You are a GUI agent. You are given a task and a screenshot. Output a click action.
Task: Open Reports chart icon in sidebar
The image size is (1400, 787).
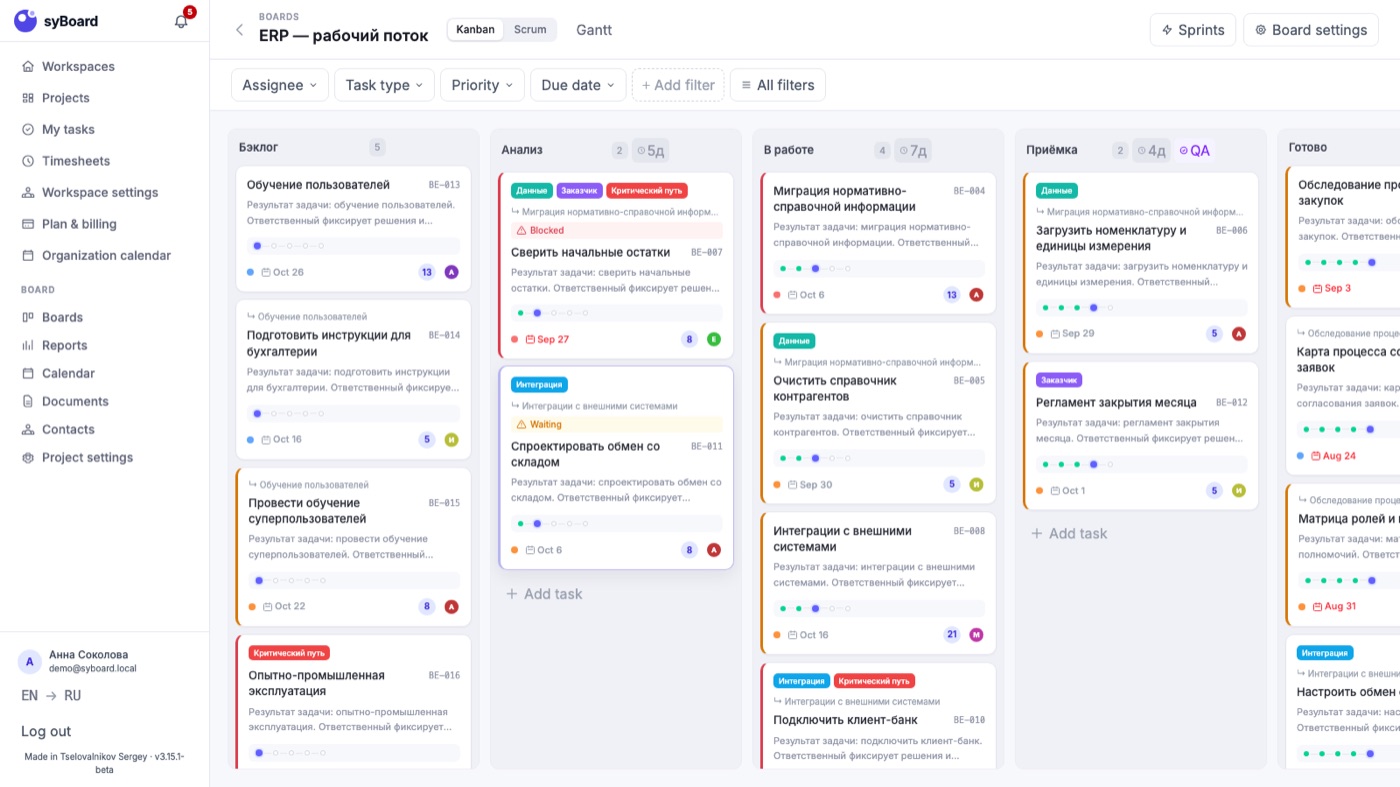point(28,345)
